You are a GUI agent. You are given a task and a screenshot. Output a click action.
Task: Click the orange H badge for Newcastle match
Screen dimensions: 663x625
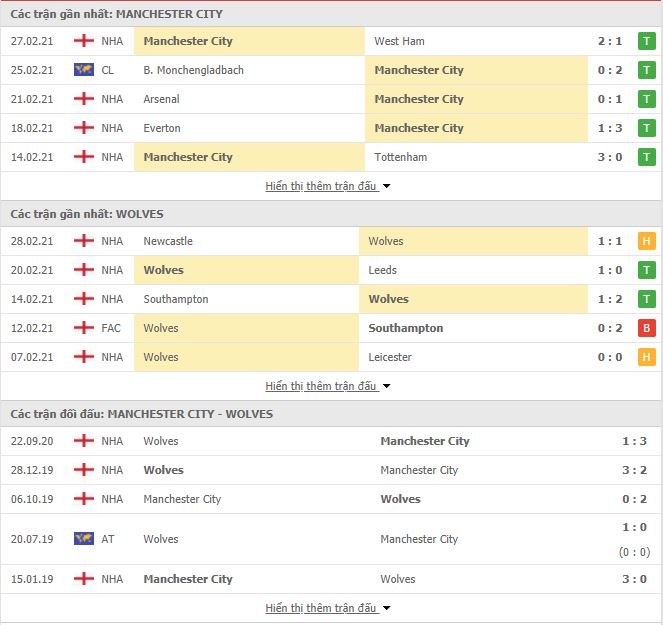point(647,241)
